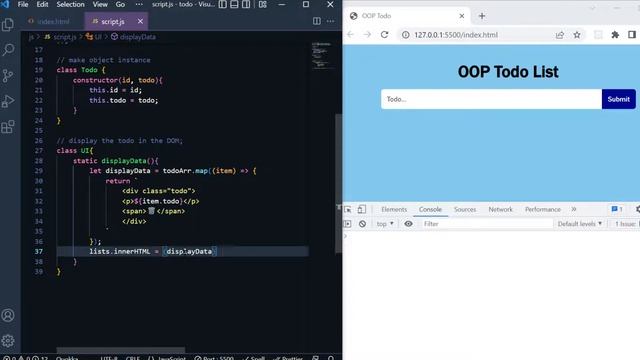The height and width of the screenshot is (360, 640).
Task: Open the Edit menu
Action: pos(42,4)
